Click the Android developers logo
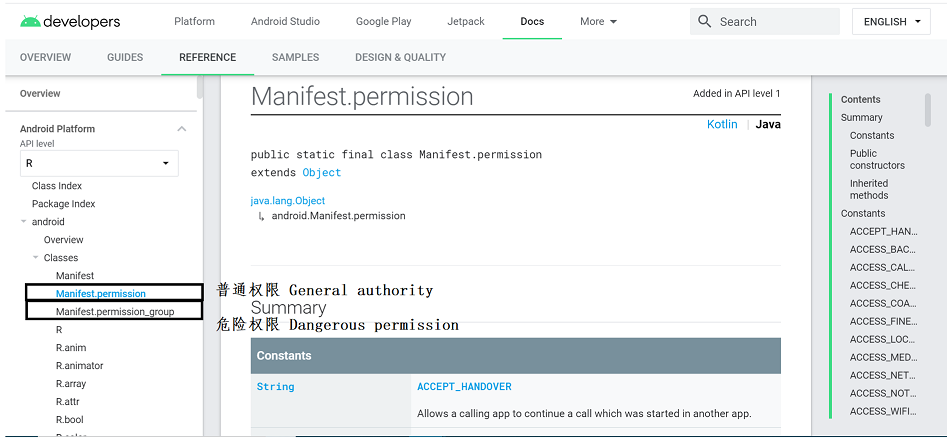Viewport: 947px width, 438px height. point(70,22)
